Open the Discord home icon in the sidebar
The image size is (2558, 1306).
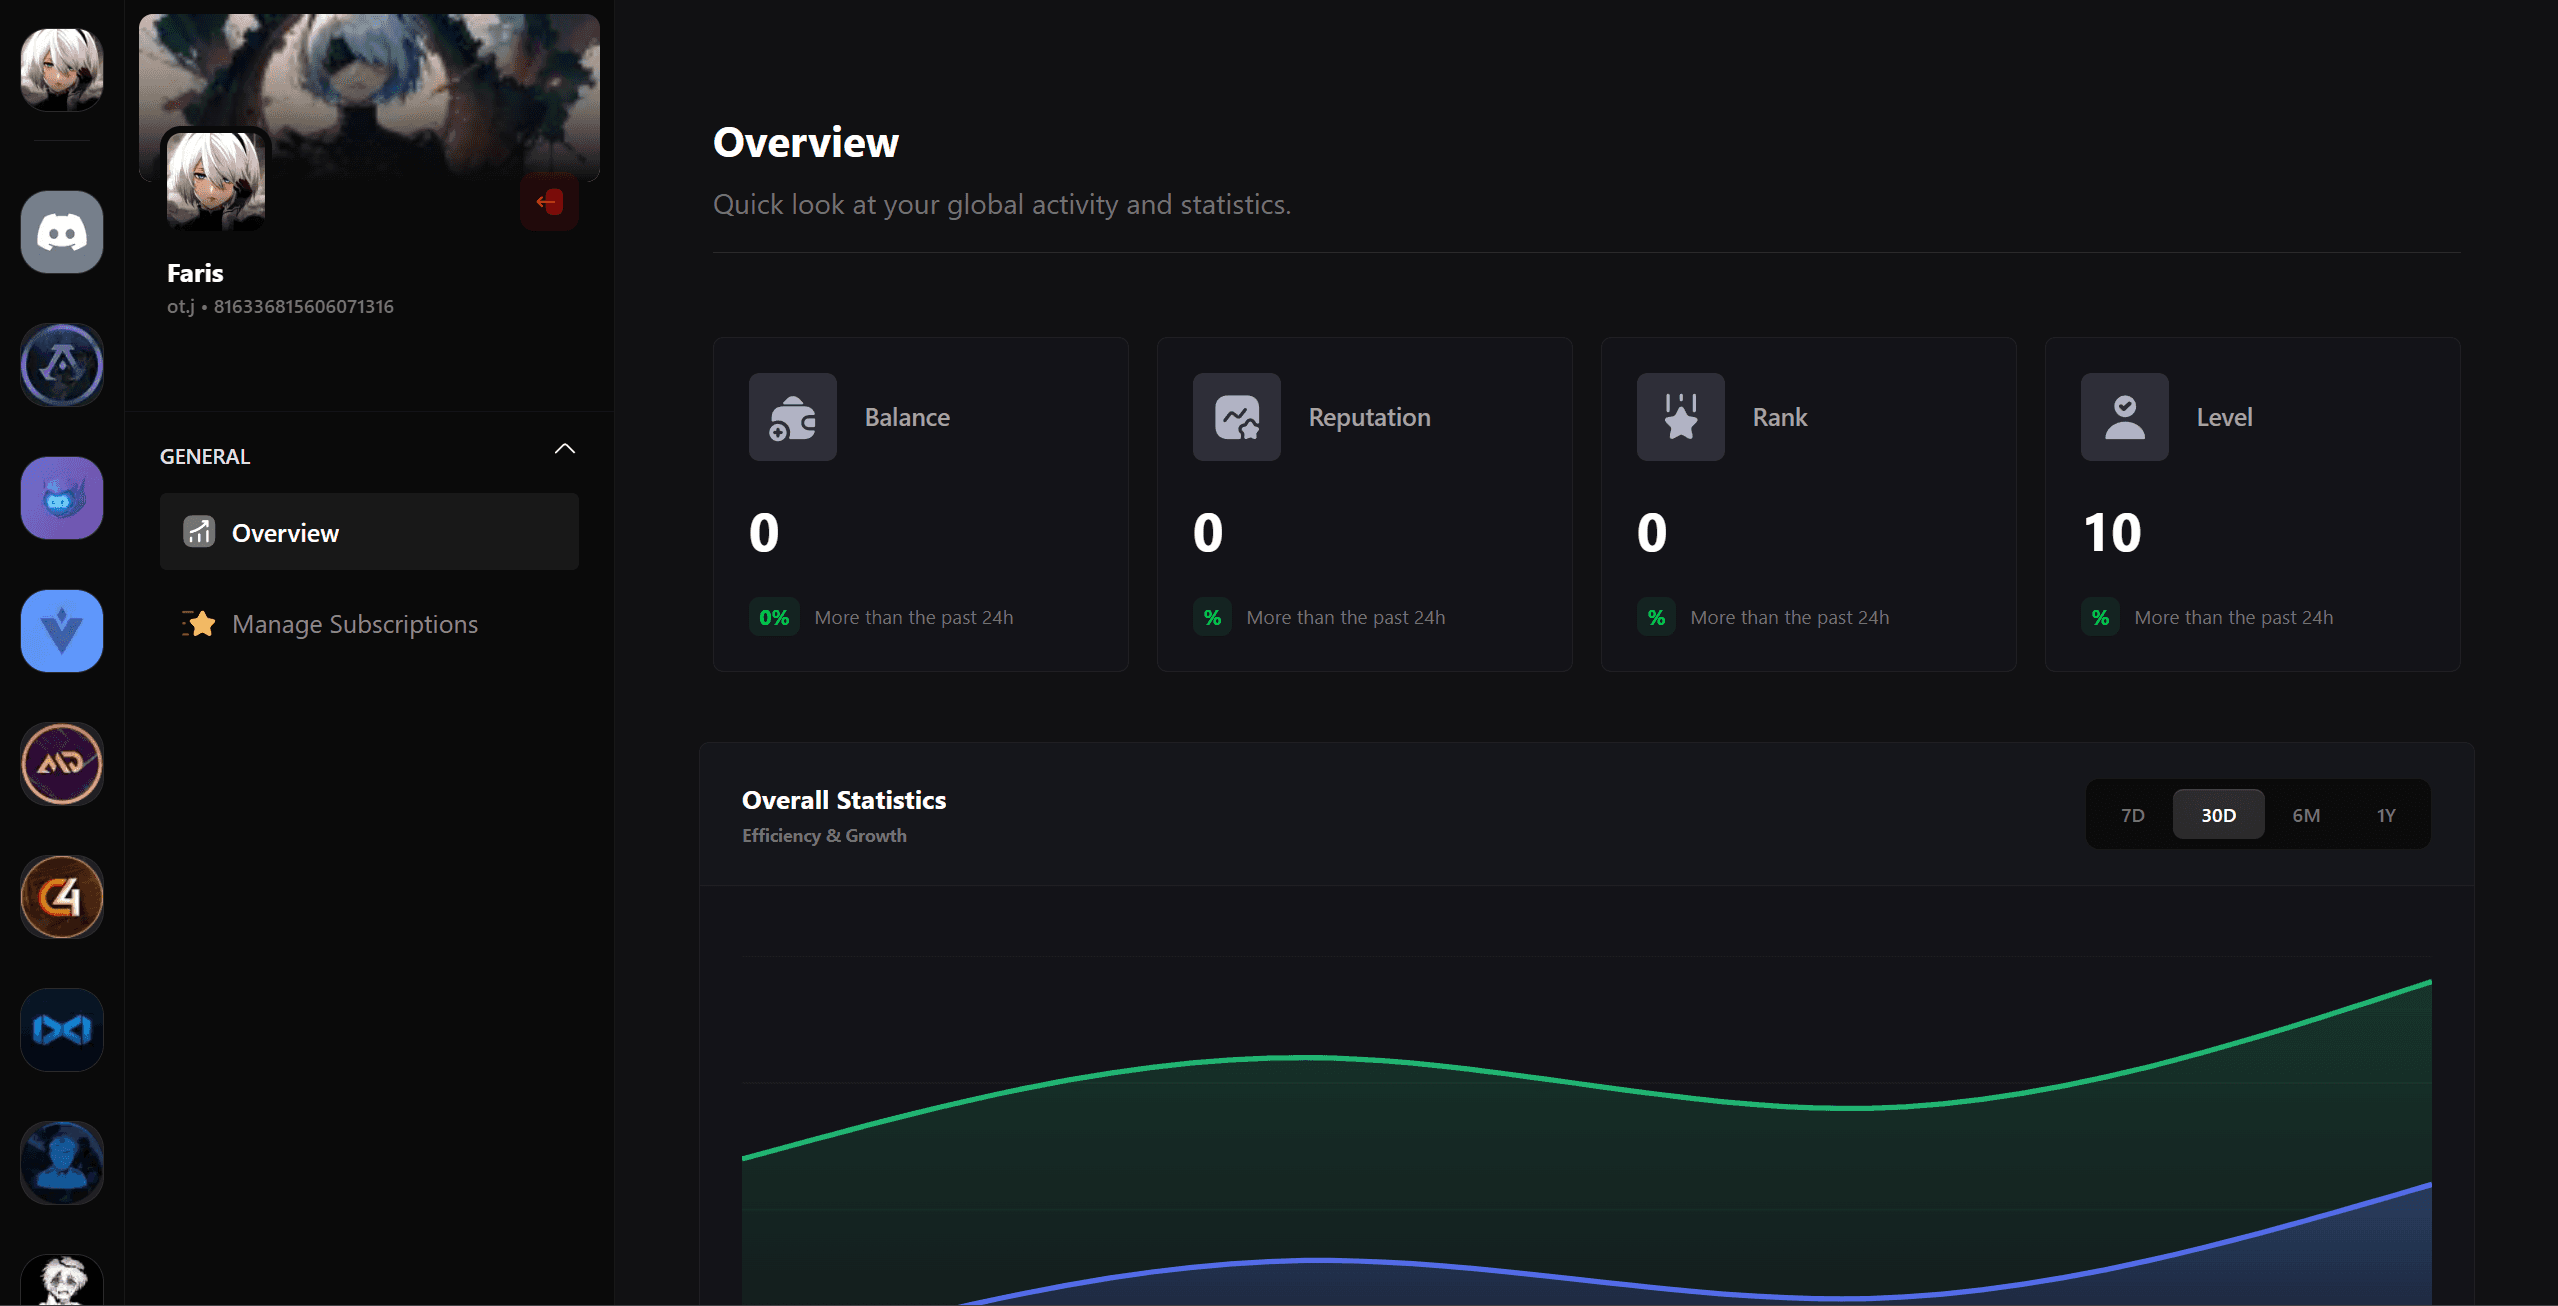point(61,232)
